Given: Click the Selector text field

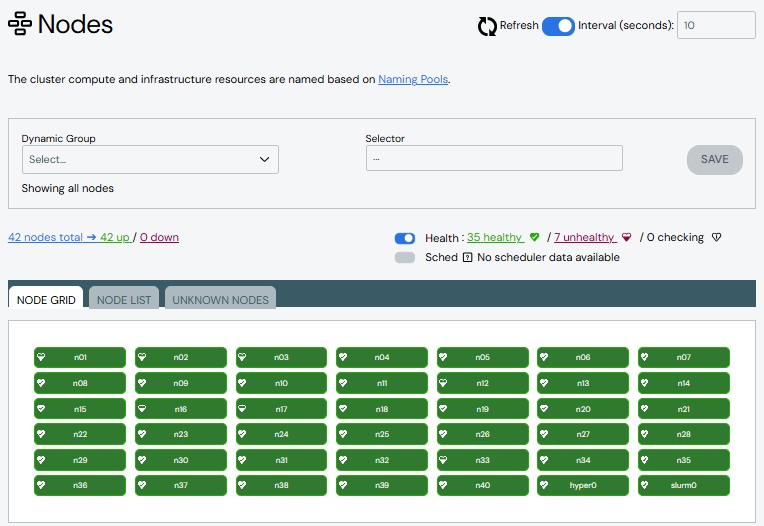Looking at the screenshot, I should coord(494,158).
